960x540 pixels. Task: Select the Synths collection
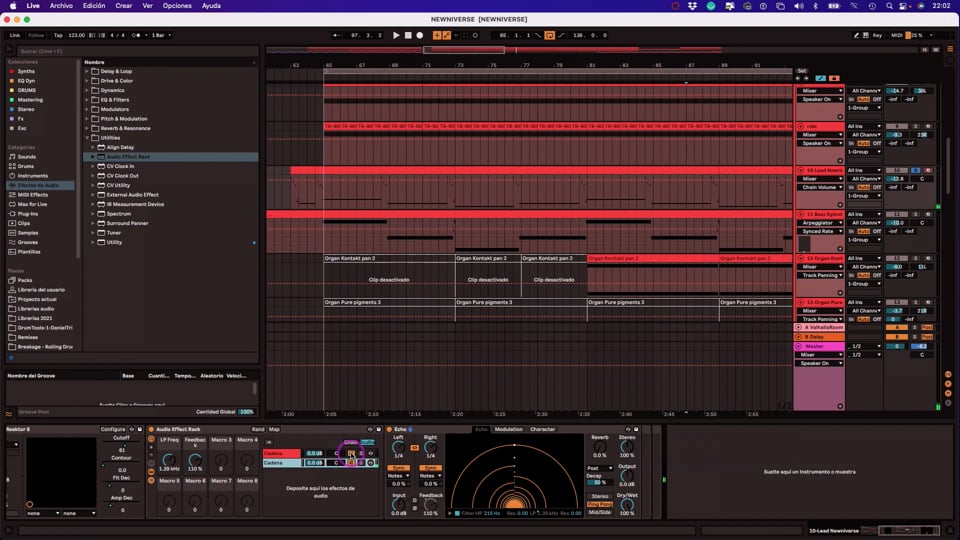coord(26,71)
